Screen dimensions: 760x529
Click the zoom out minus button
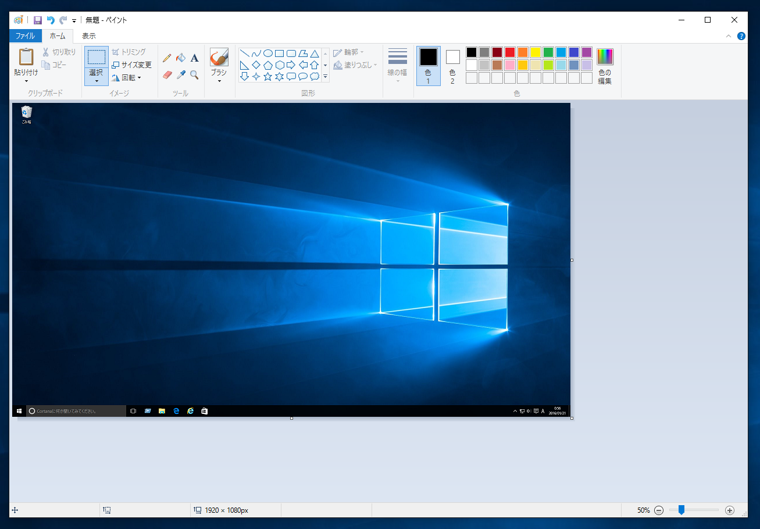pyautogui.click(x=659, y=510)
